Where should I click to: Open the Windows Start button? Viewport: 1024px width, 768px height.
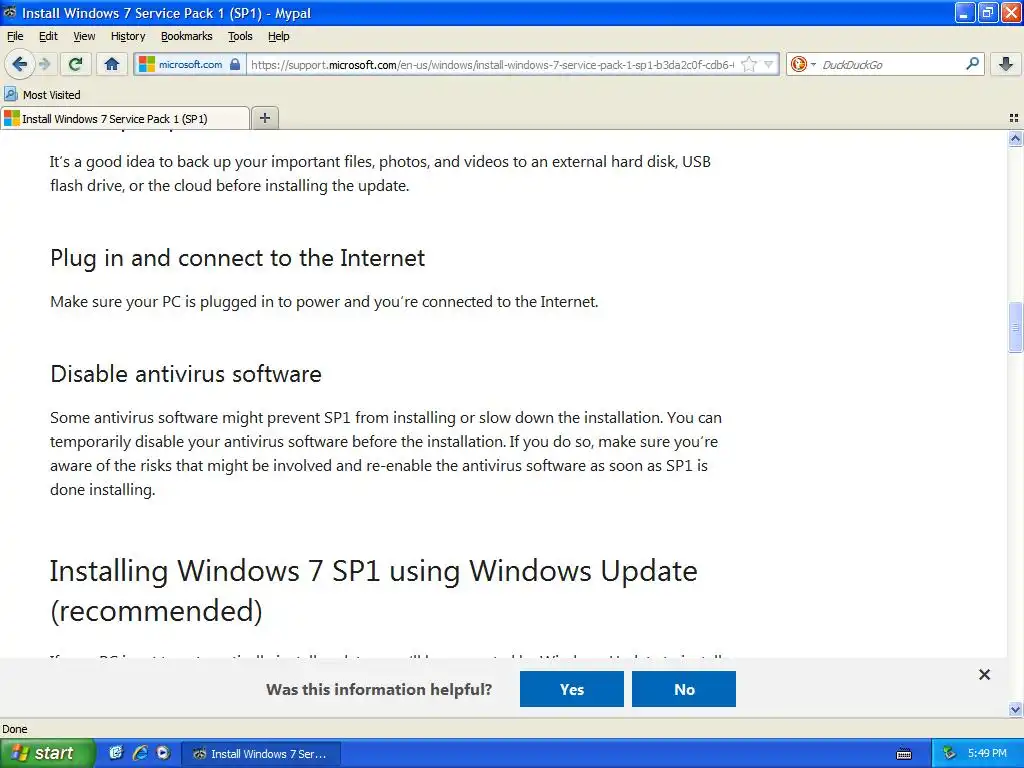click(x=47, y=753)
